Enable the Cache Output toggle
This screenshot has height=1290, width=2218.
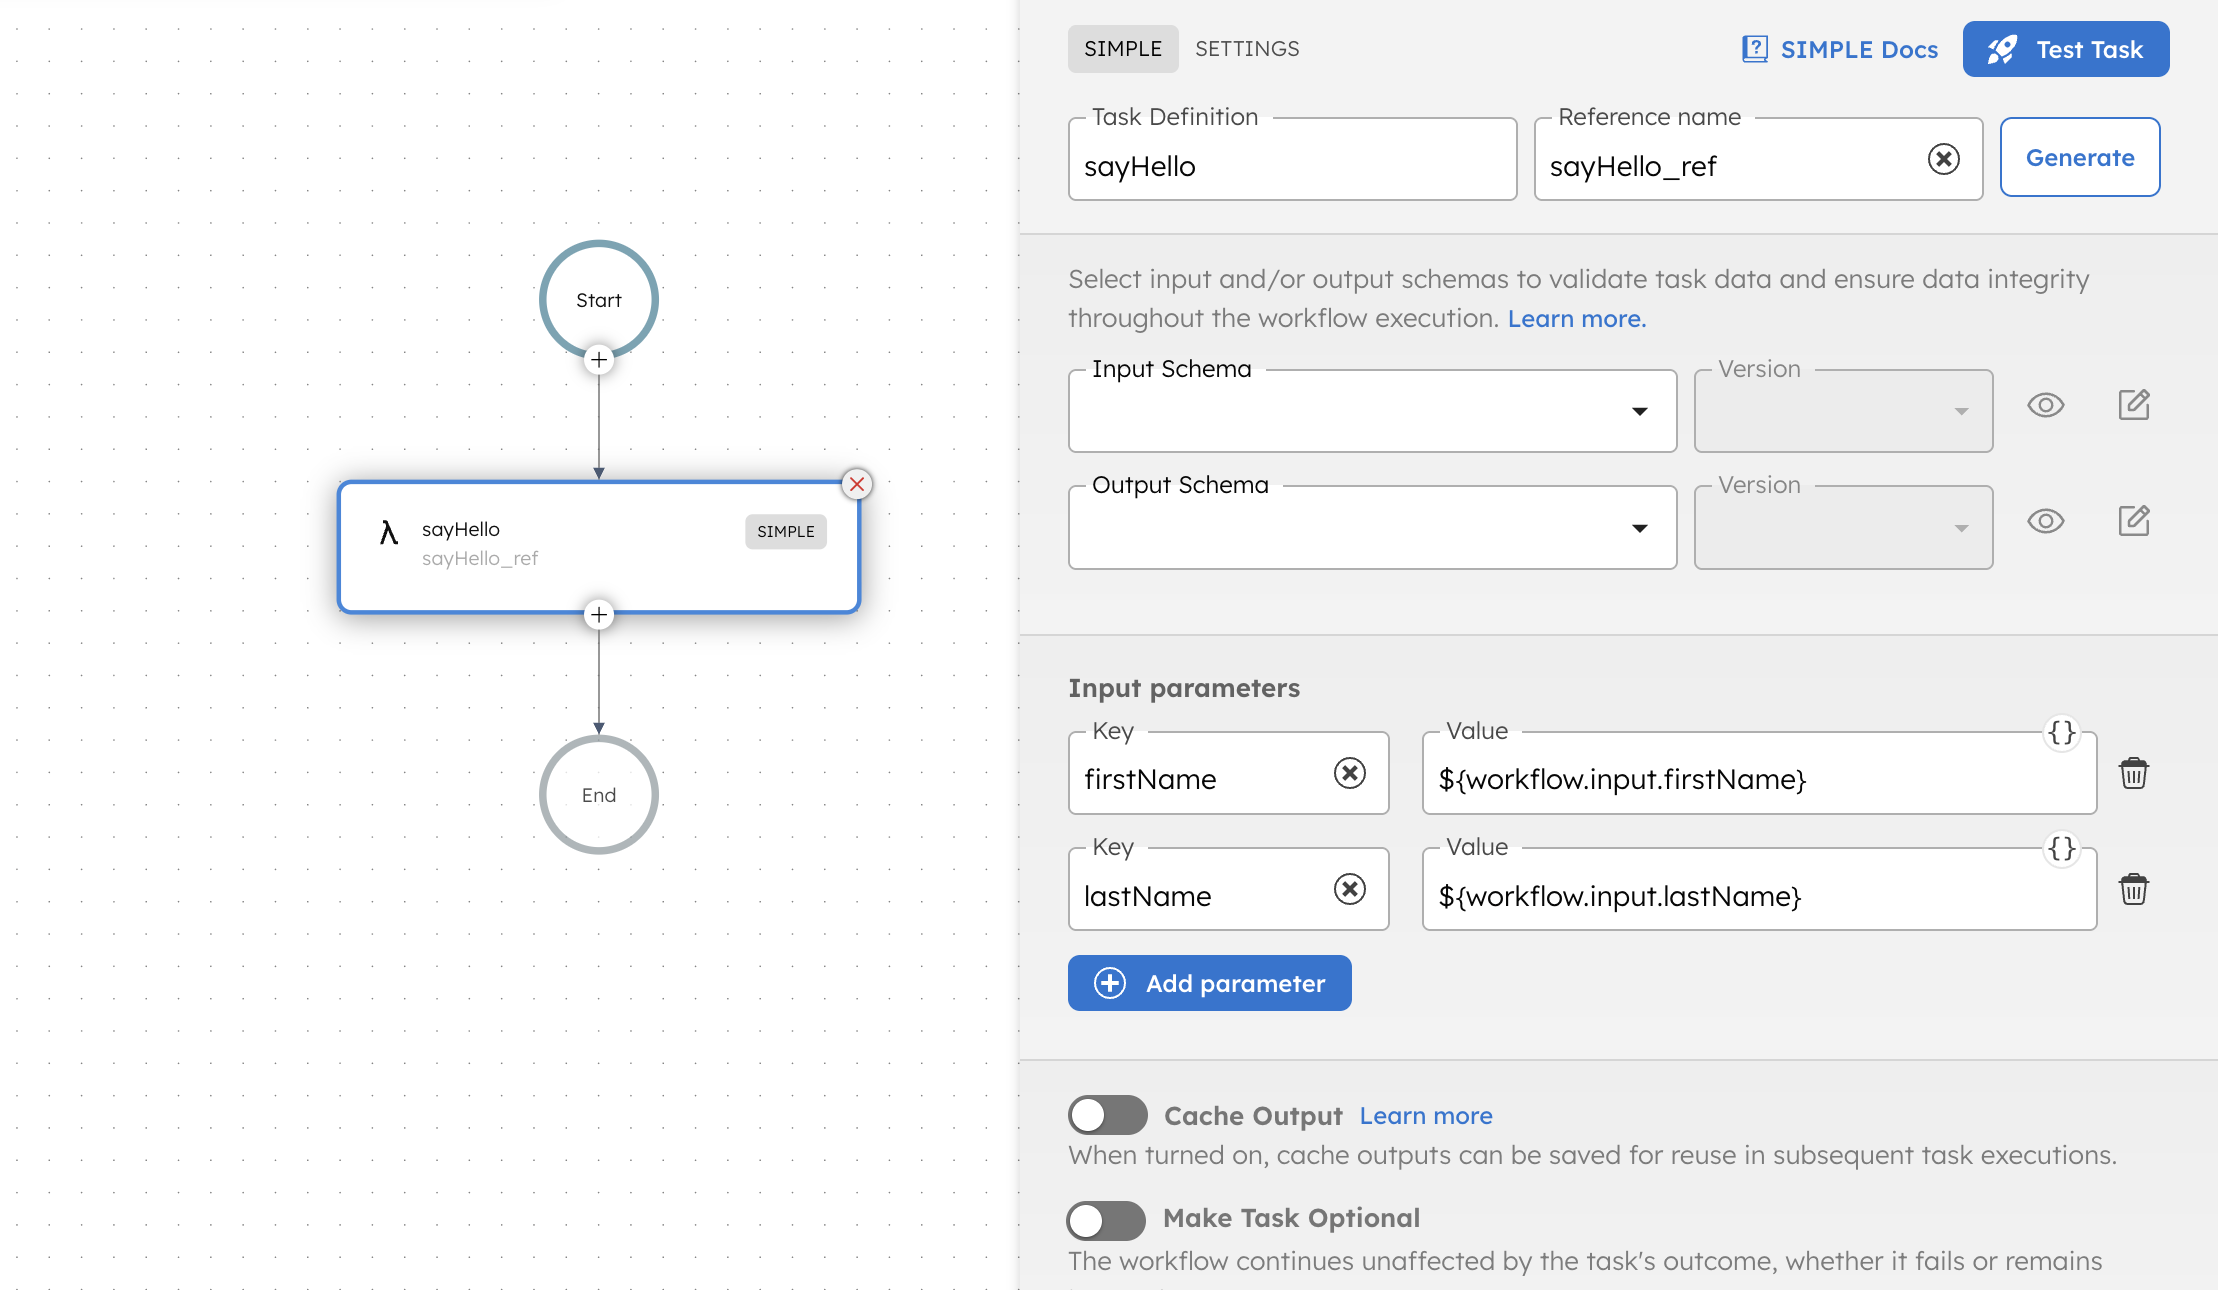(1107, 1115)
